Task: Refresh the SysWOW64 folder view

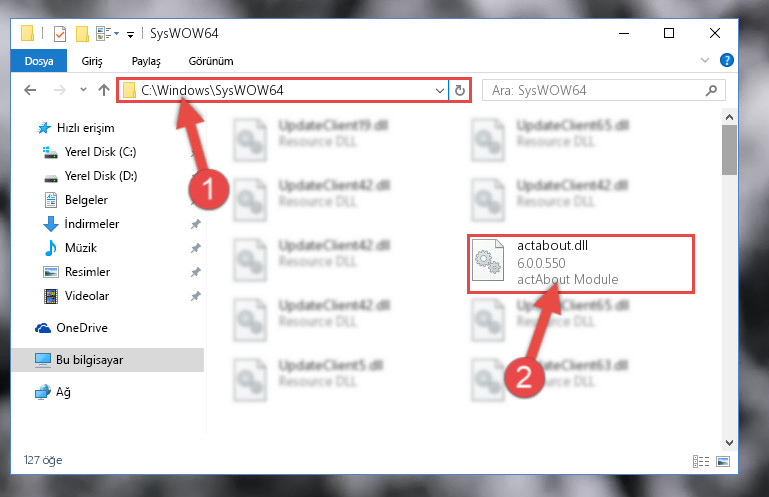Action: [x=460, y=90]
